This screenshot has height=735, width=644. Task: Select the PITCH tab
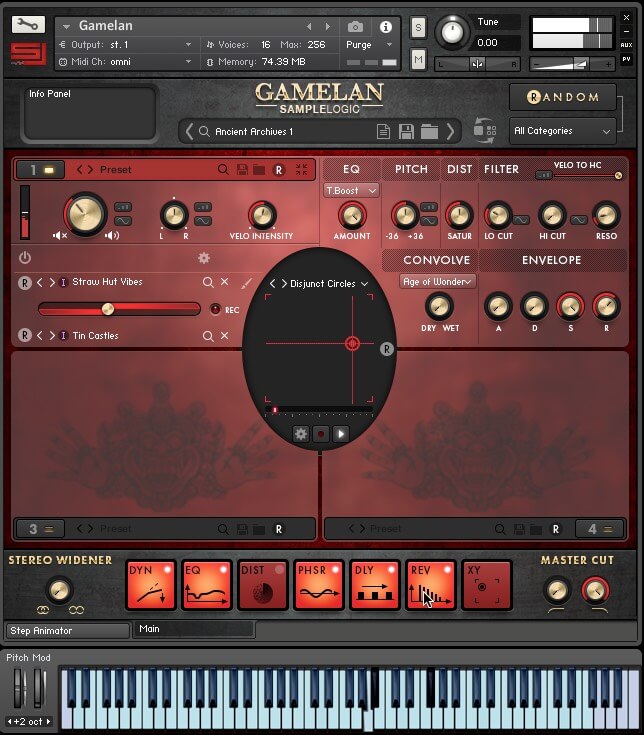coord(411,169)
